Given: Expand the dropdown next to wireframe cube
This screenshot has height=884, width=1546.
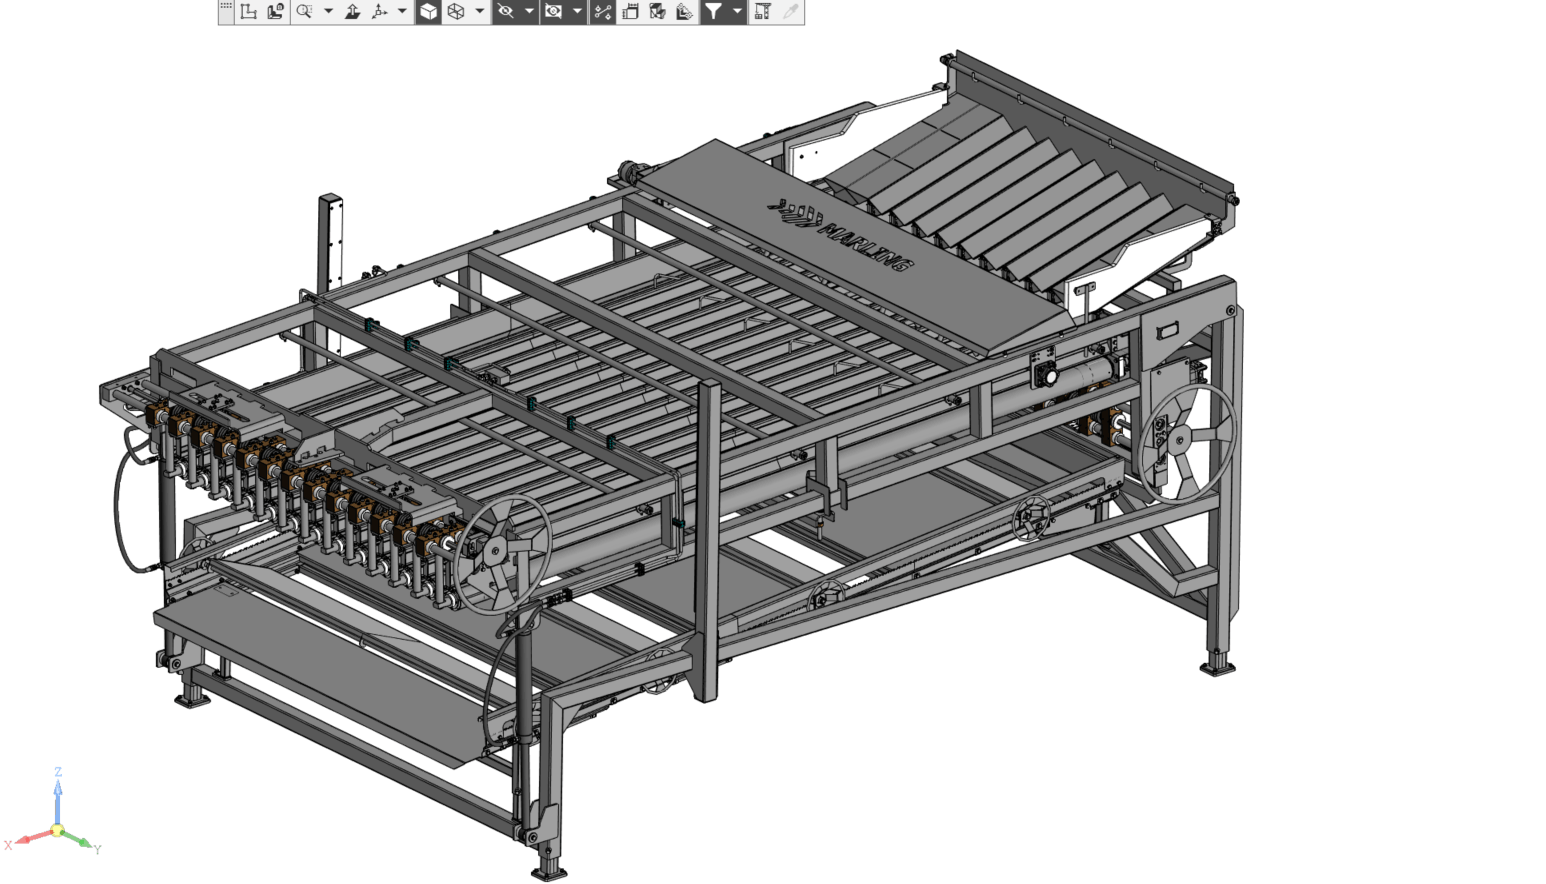Looking at the screenshot, I should pyautogui.click(x=480, y=12).
